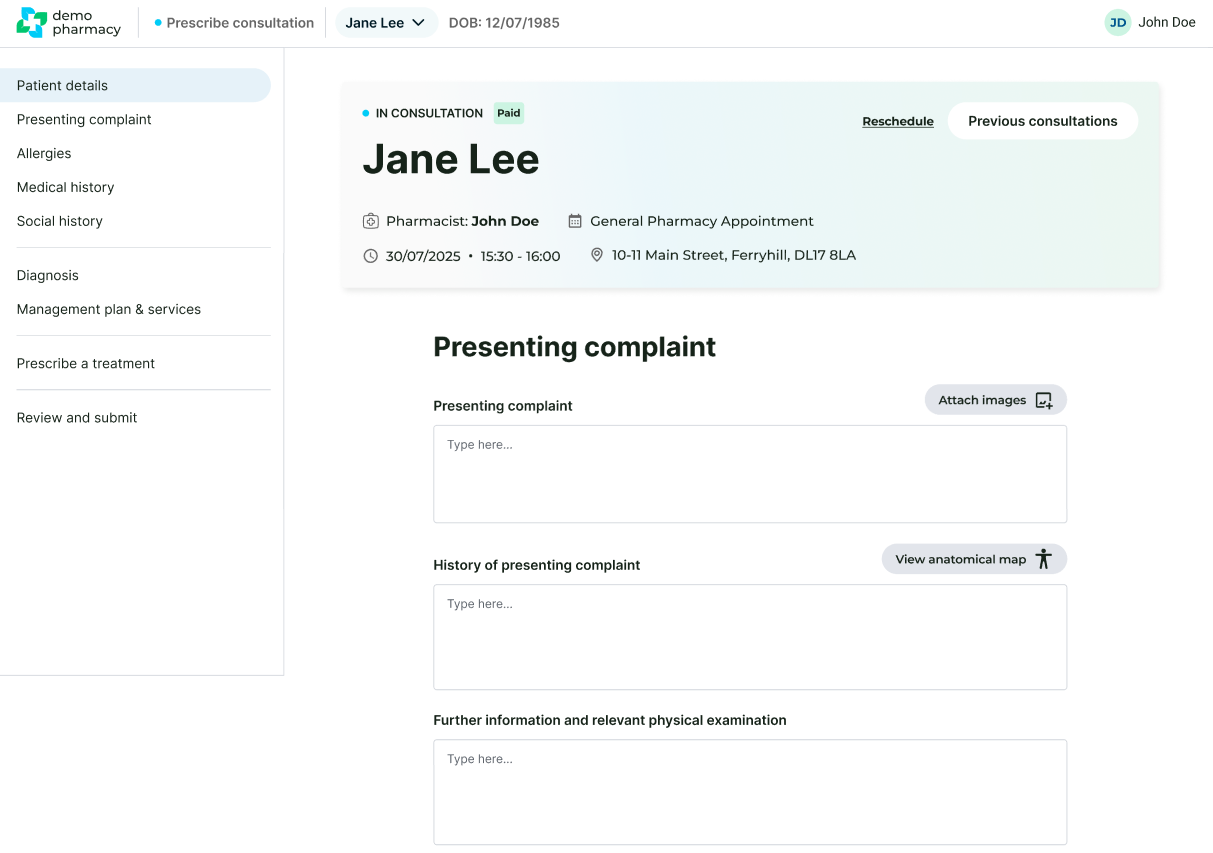The height and width of the screenshot is (853, 1213).
Task: Navigate to Prescribe a treatment
Action: tap(86, 364)
